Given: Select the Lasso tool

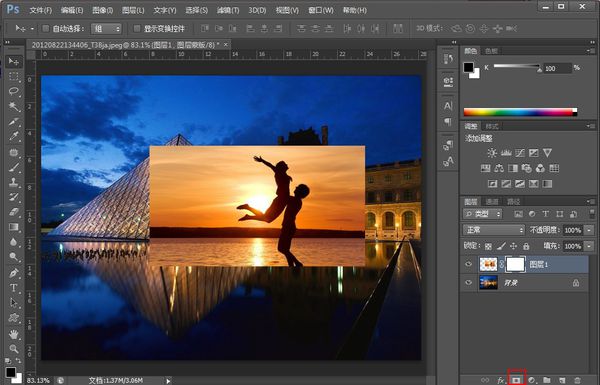Looking at the screenshot, I should click(14, 91).
